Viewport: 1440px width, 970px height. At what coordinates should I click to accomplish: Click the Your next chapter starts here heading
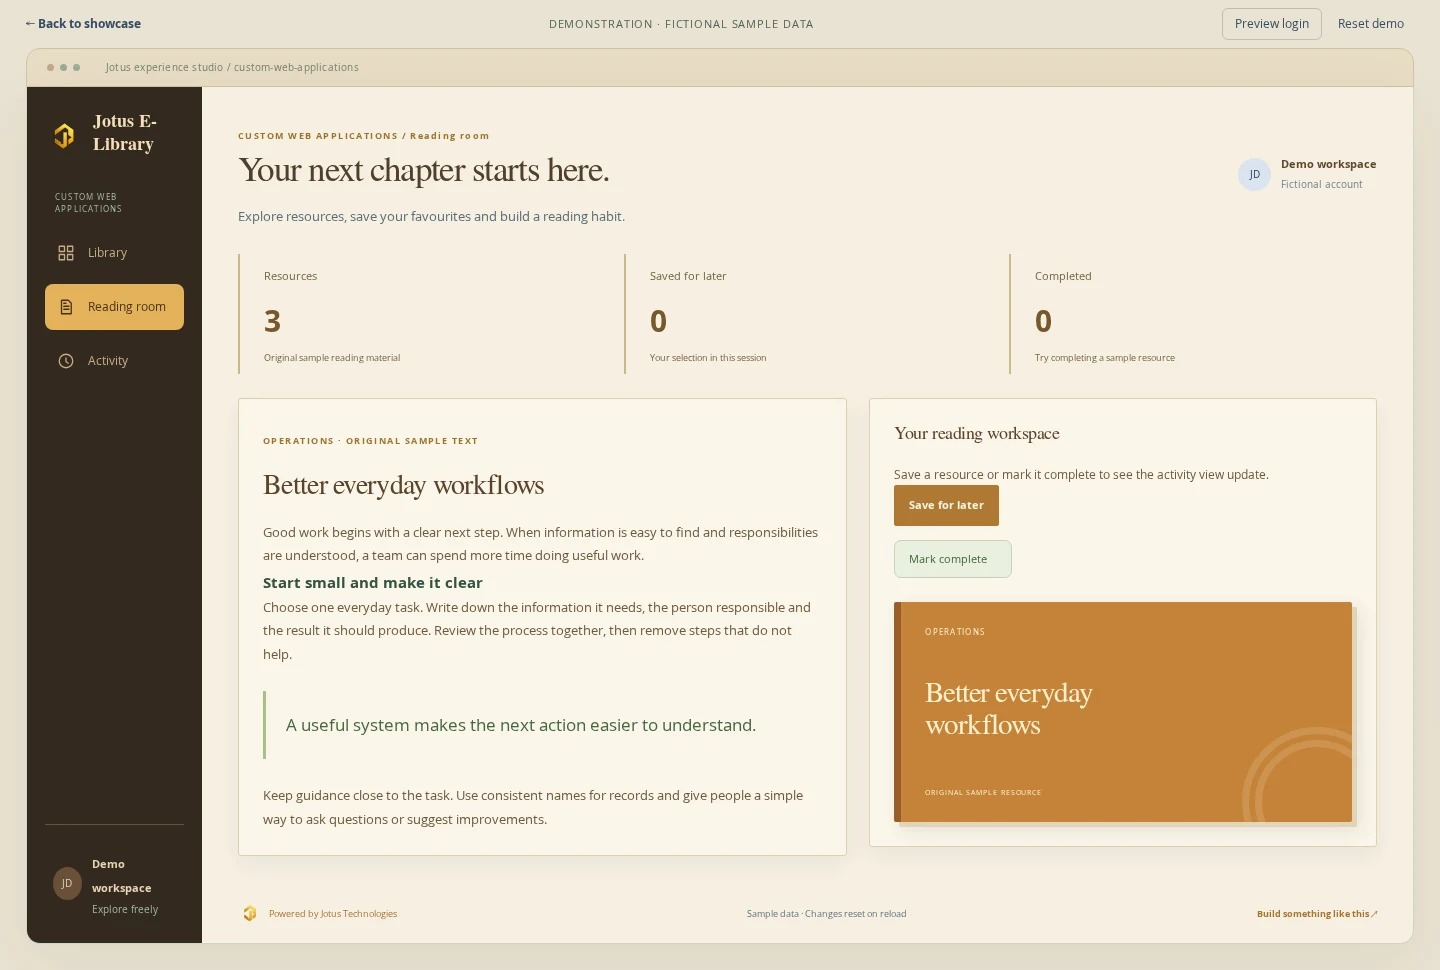[x=423, y=170]
